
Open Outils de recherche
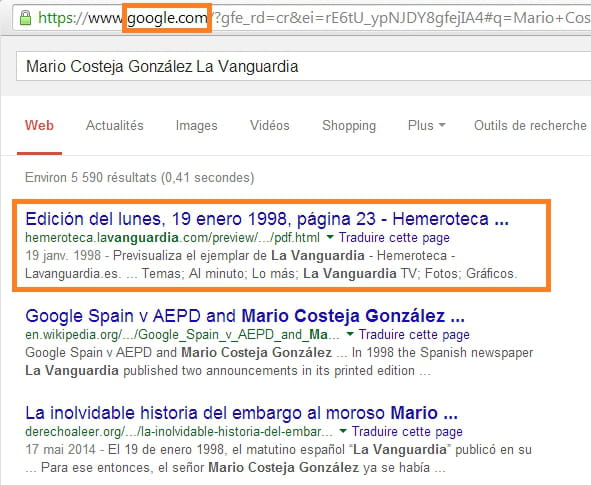pyautogui.click(x=530, y=125)
